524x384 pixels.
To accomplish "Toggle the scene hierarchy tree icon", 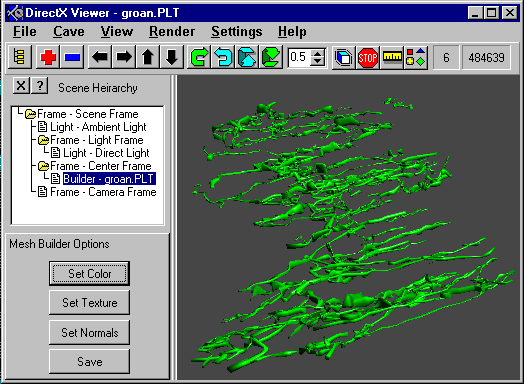I will 19,57.
